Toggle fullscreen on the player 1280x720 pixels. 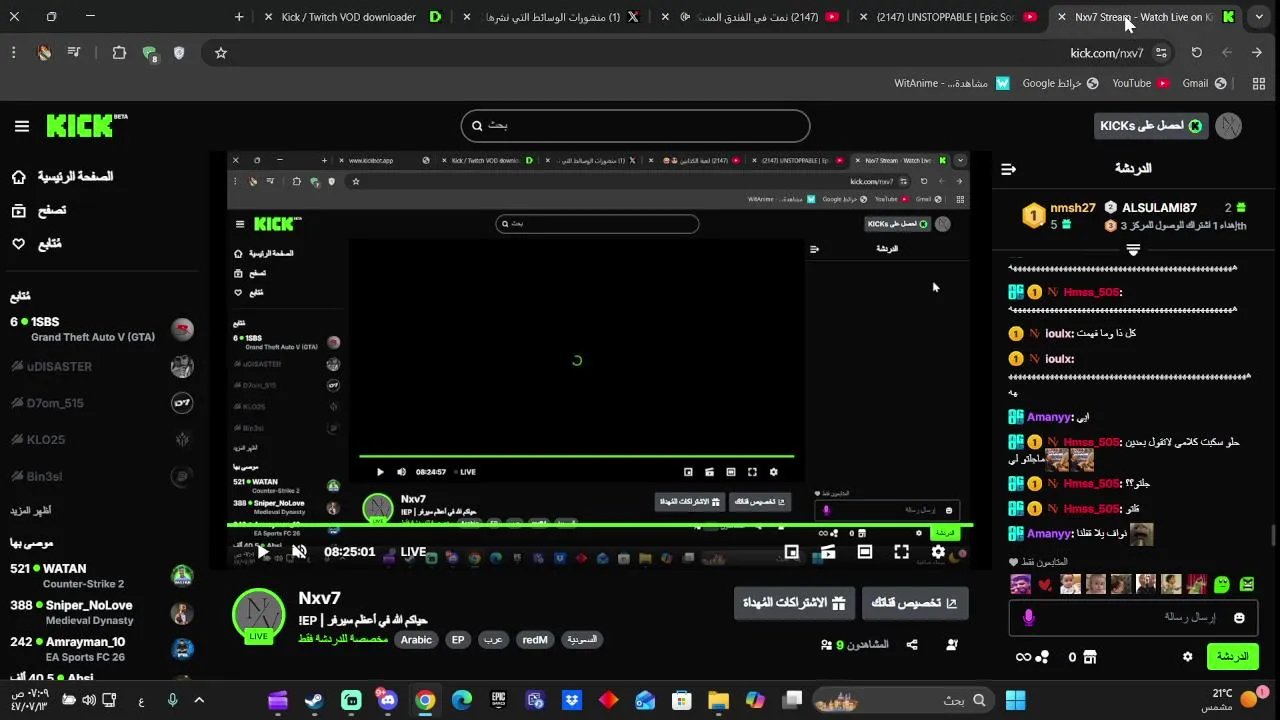click(901, 552)
